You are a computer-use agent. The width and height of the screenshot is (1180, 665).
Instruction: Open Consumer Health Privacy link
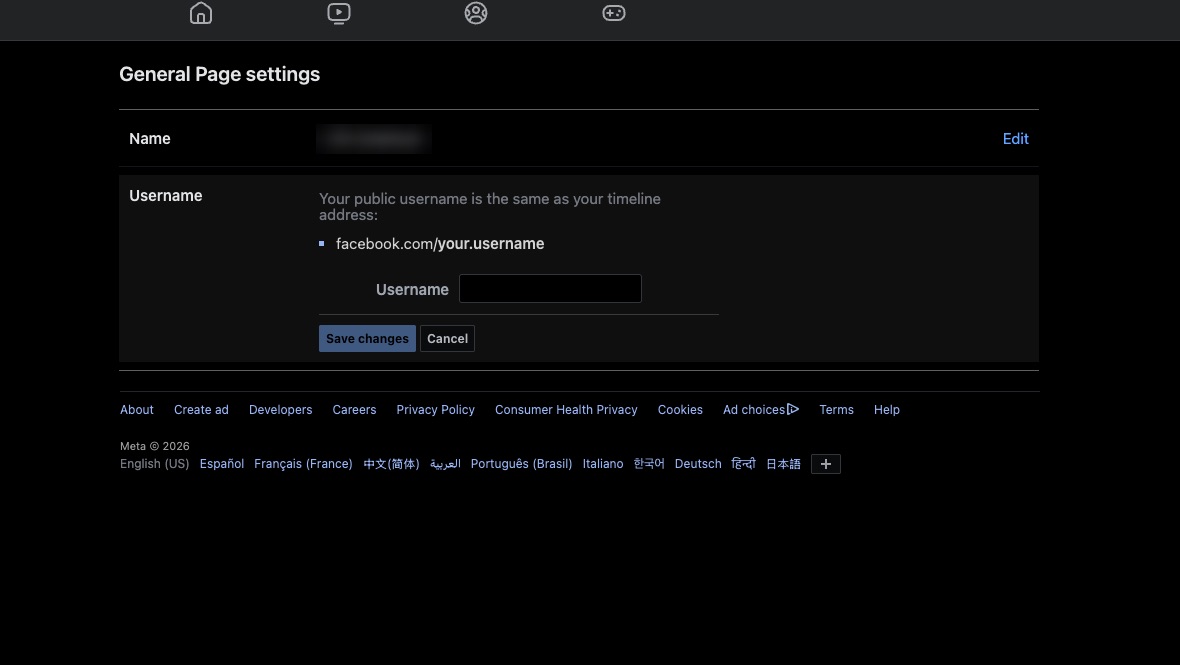click(566, 409)
